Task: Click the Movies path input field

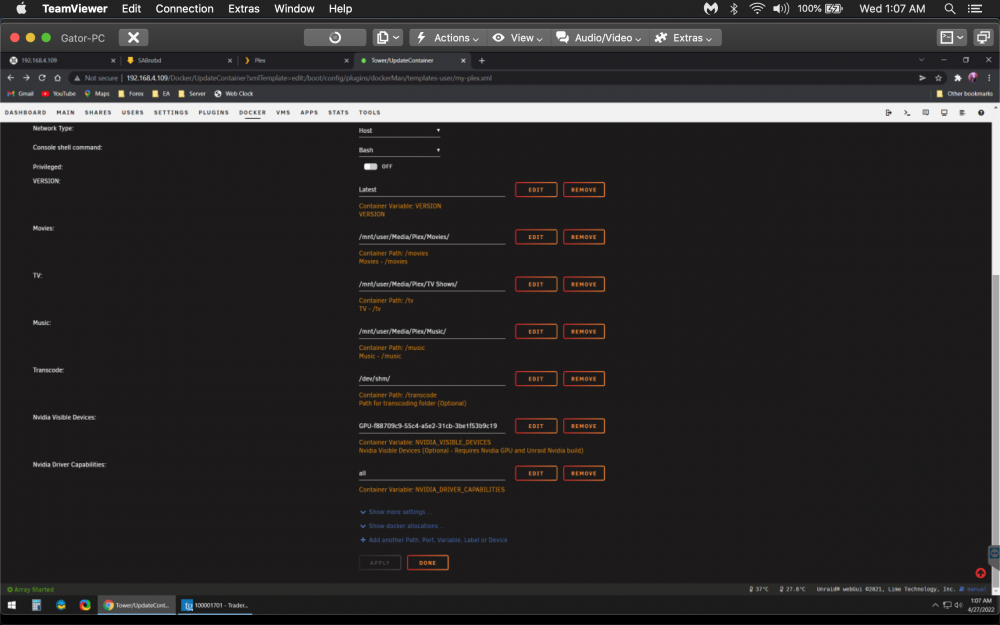Action: pyautogui.click(x=432, y=237)
